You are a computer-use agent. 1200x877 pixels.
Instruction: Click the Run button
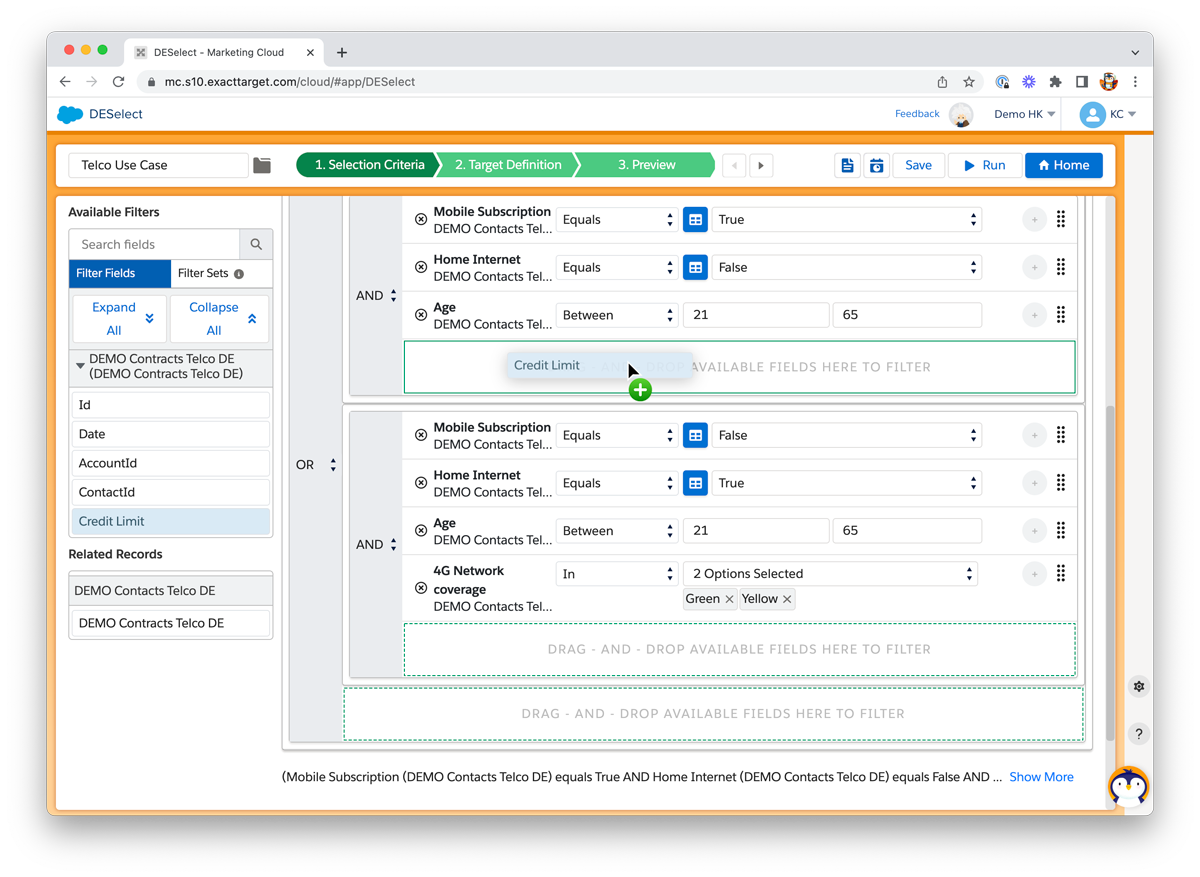pos(985,165)
